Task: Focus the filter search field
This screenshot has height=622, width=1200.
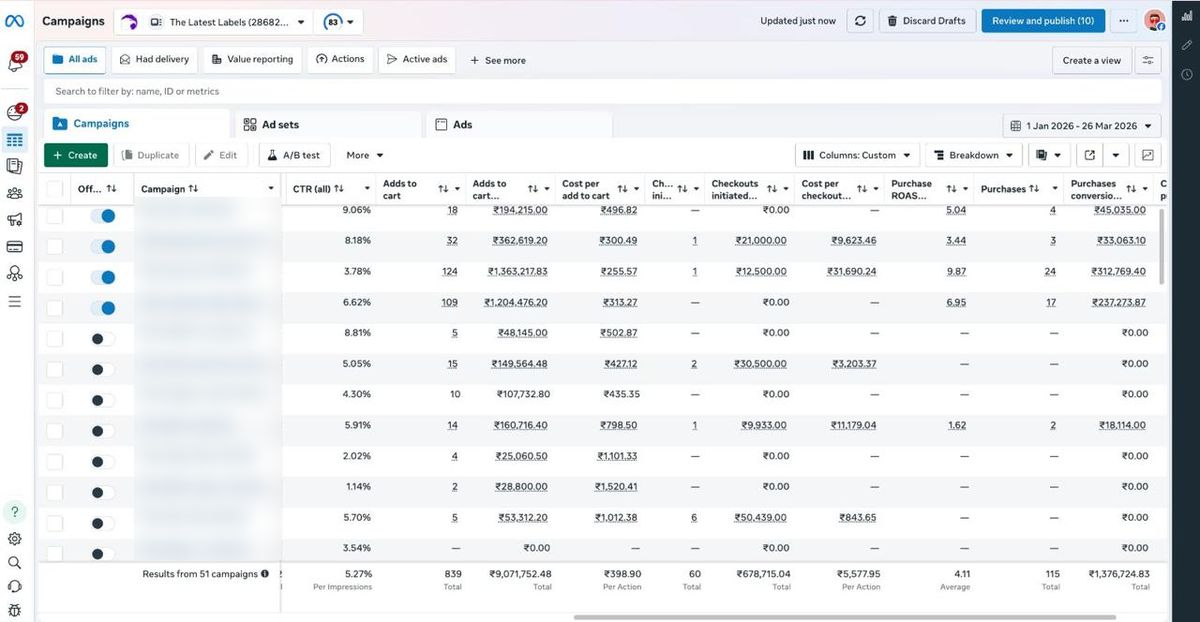Action: [603, 91]
